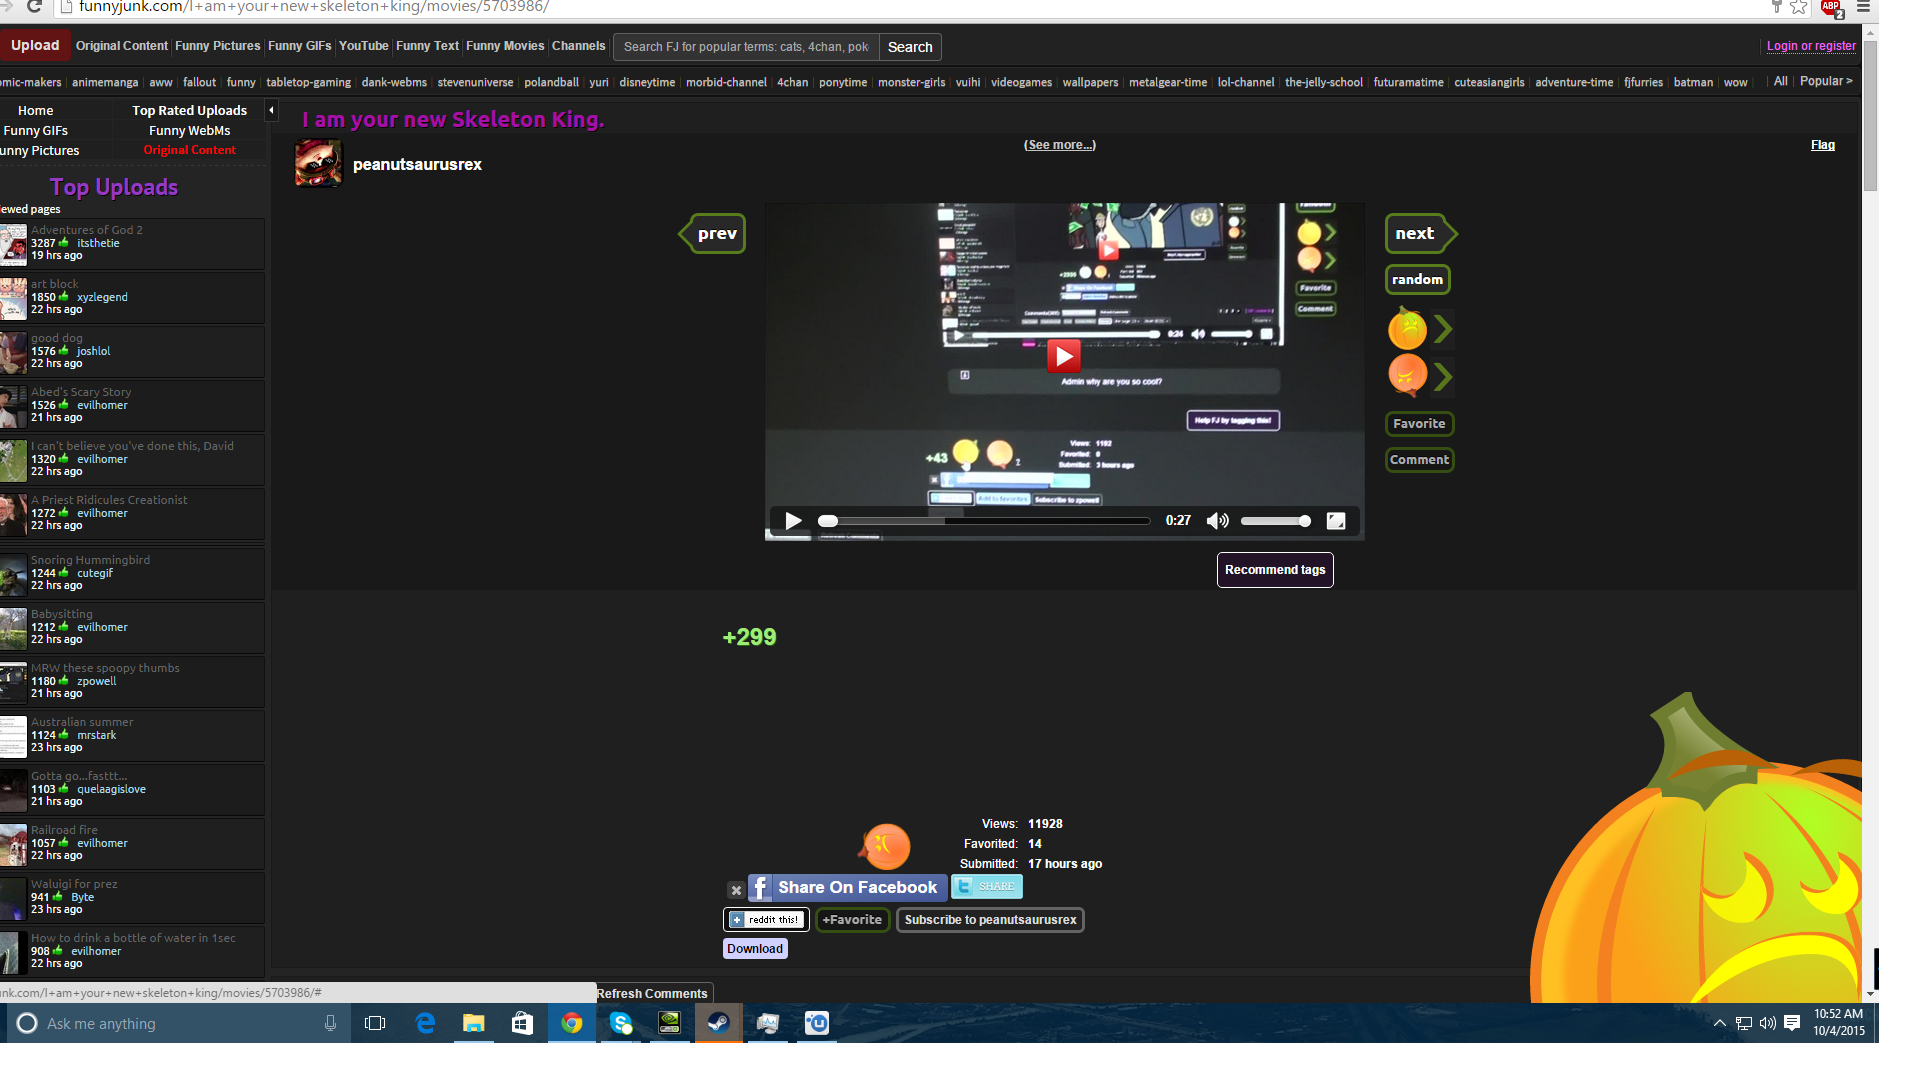1920x1080 pixels.
Task: Give a thumbs up with the yellow pumpkin
Action: pyautogui.click(x=1407, y=328)
